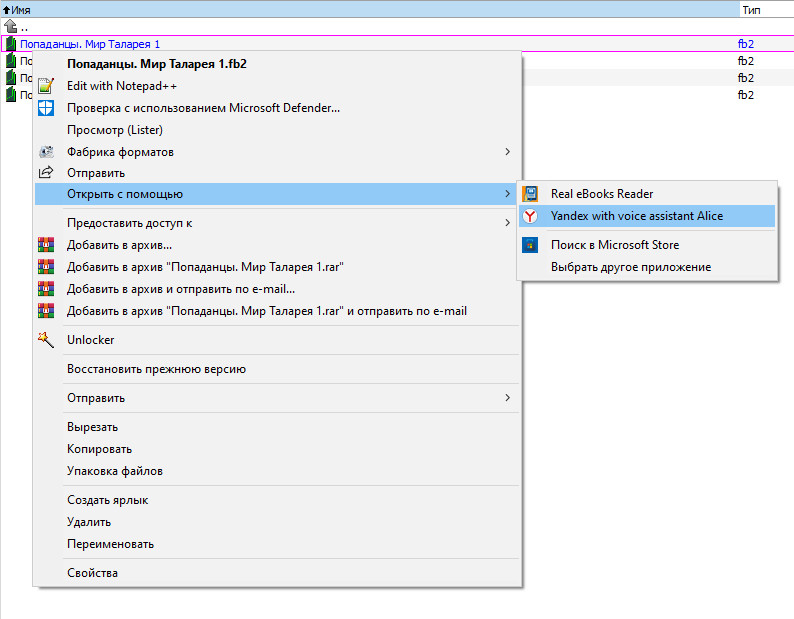Expand the Фабрика форматов submenu arrow
This screenshot has width=794, height=619.
[507, 151]
